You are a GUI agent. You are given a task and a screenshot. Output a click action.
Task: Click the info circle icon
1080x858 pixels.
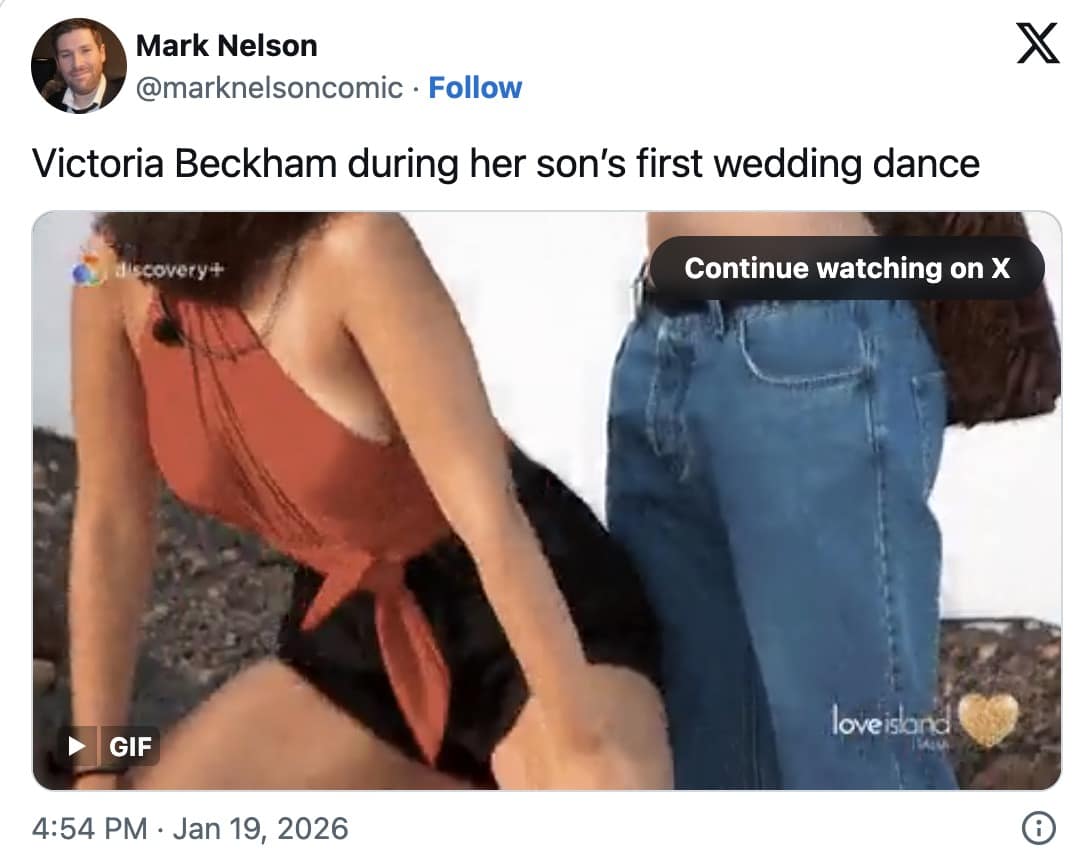[1039, 828]
